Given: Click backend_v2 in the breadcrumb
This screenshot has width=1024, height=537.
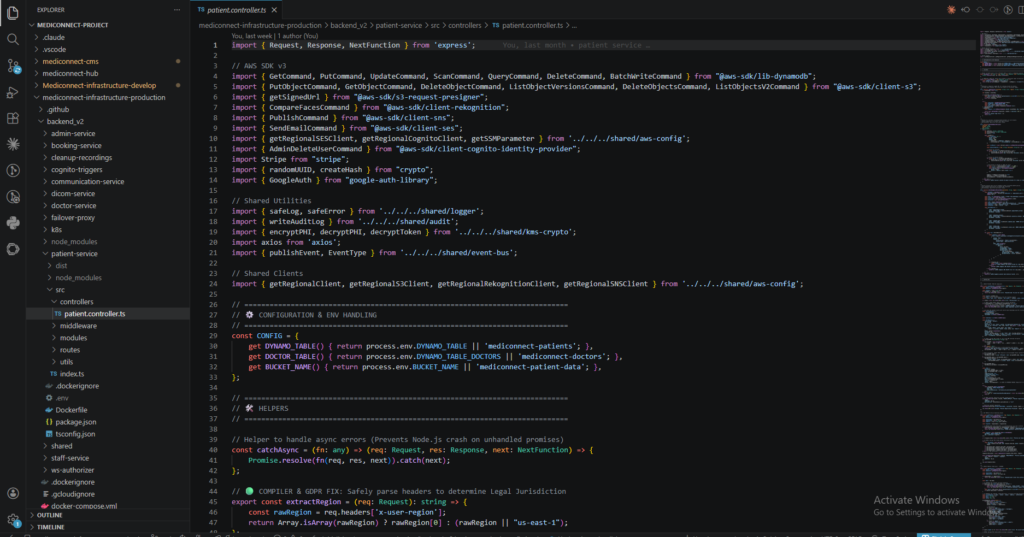Looking at the screenshot, I should coord(349,25).
